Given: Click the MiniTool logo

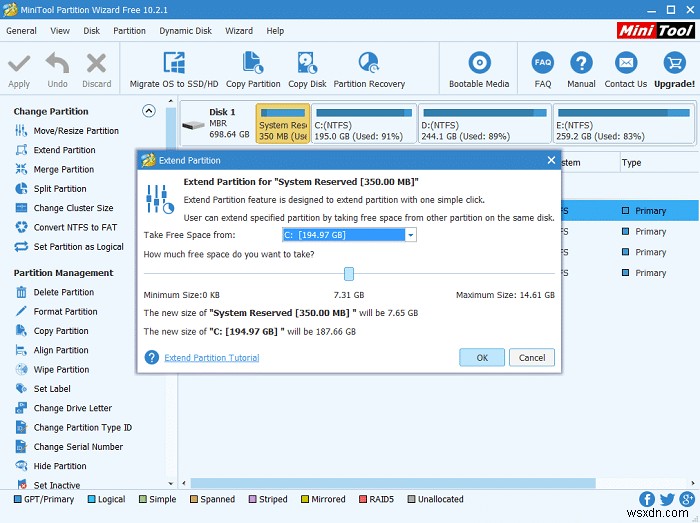Looking at the screenshot, I should [x=656, y=30].
